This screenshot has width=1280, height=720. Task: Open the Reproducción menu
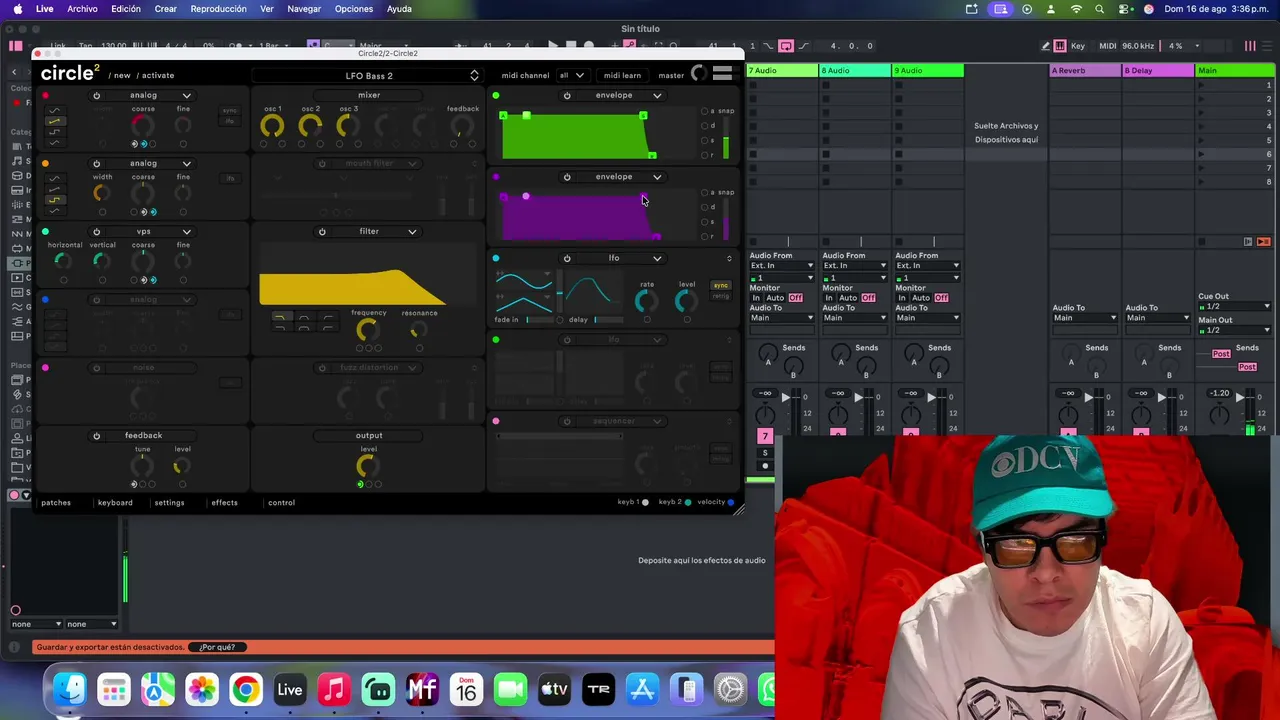pos(218,9)
